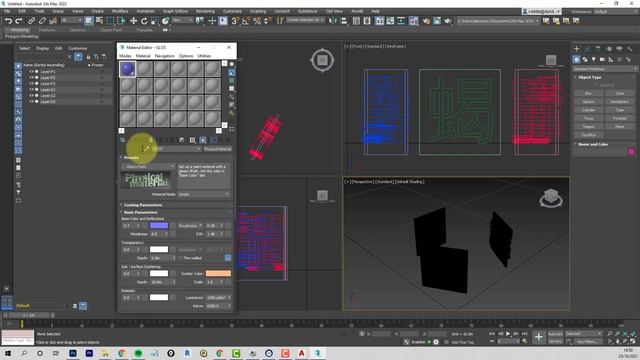Open the Curve Editor

391,21
